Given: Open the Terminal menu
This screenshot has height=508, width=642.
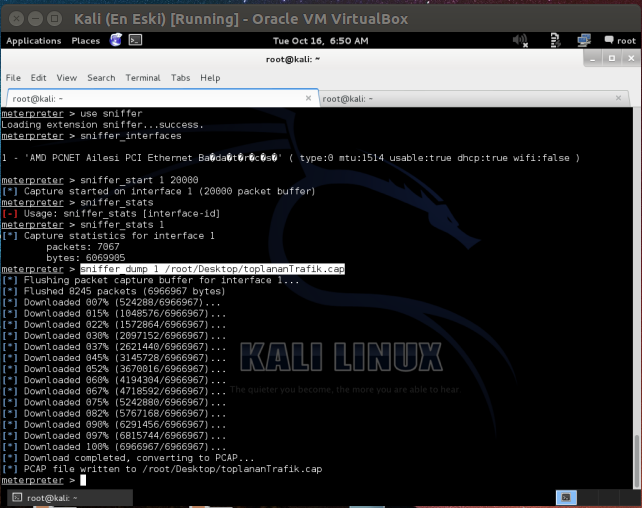Looking at the screenshot, I should coord(143,78).
